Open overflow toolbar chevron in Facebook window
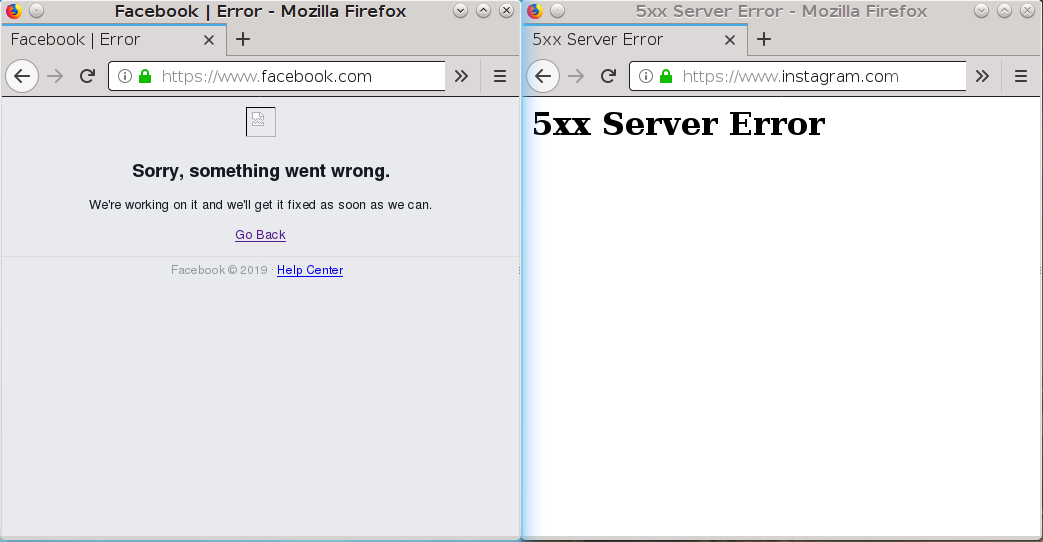The image size is (1043, 542). 461,76
